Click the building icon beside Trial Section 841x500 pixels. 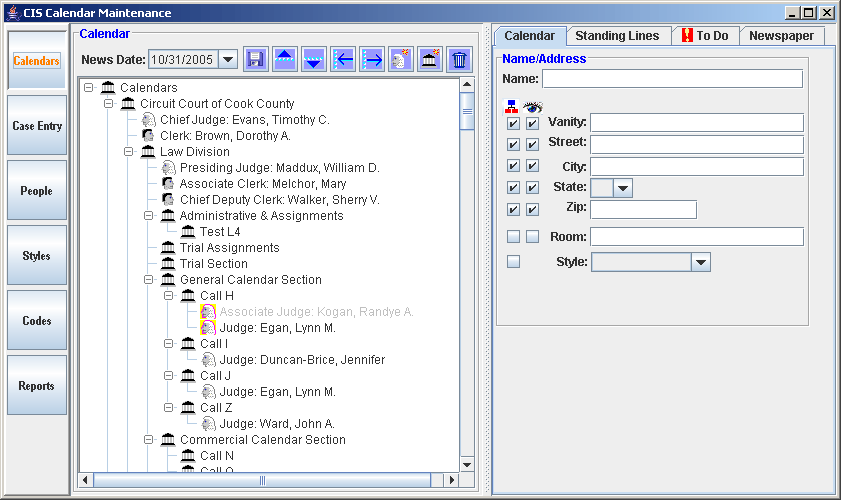pos(168,263)
